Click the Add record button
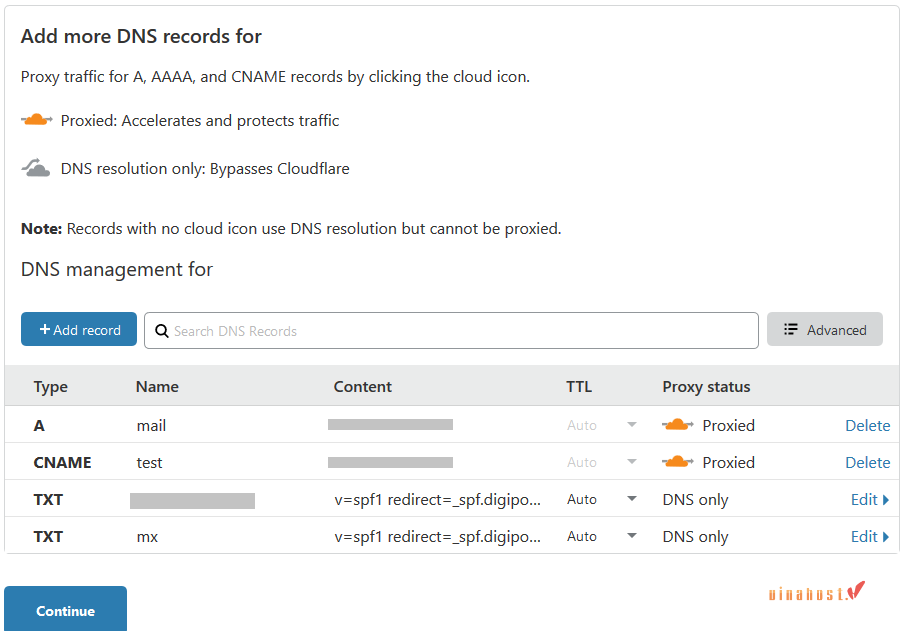The height and width of the screenshot is (631, 904). click(78, 329)
